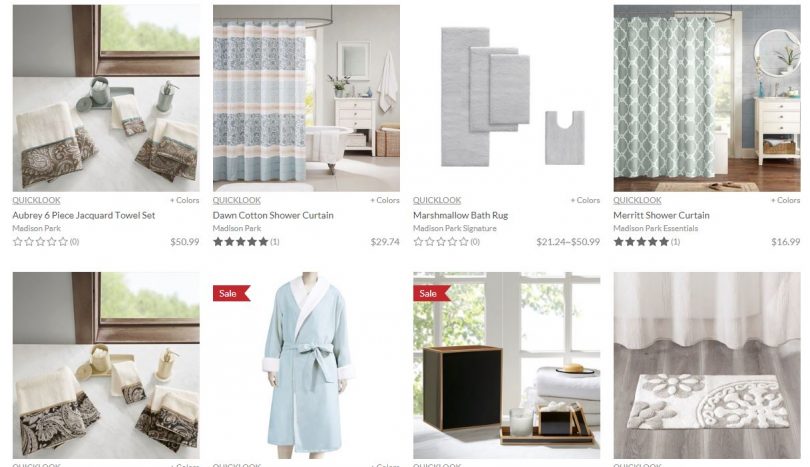This screenshot has width=810, height=467.
Task: Open the black wastebasket product image
Action: point(507,365)
